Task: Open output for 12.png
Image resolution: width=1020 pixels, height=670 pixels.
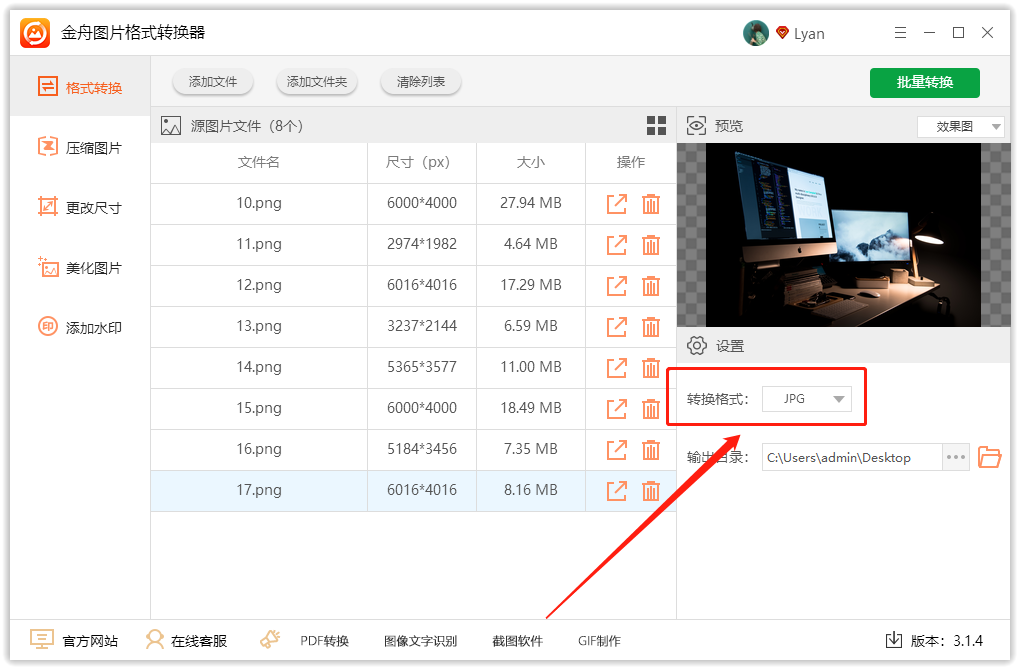Action: point(616,286)
